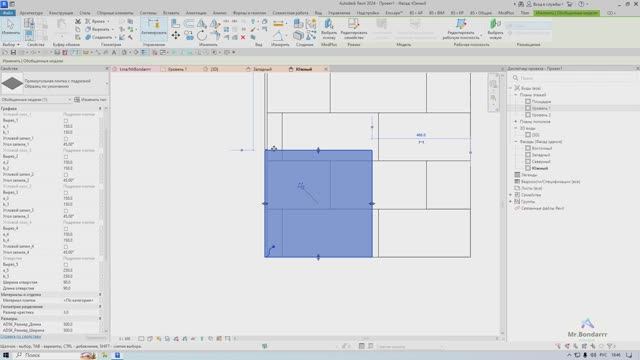This screenshot has width=640, height=360.
Task: Click the Mirror pick axis icon
Action: pos(215,23)
